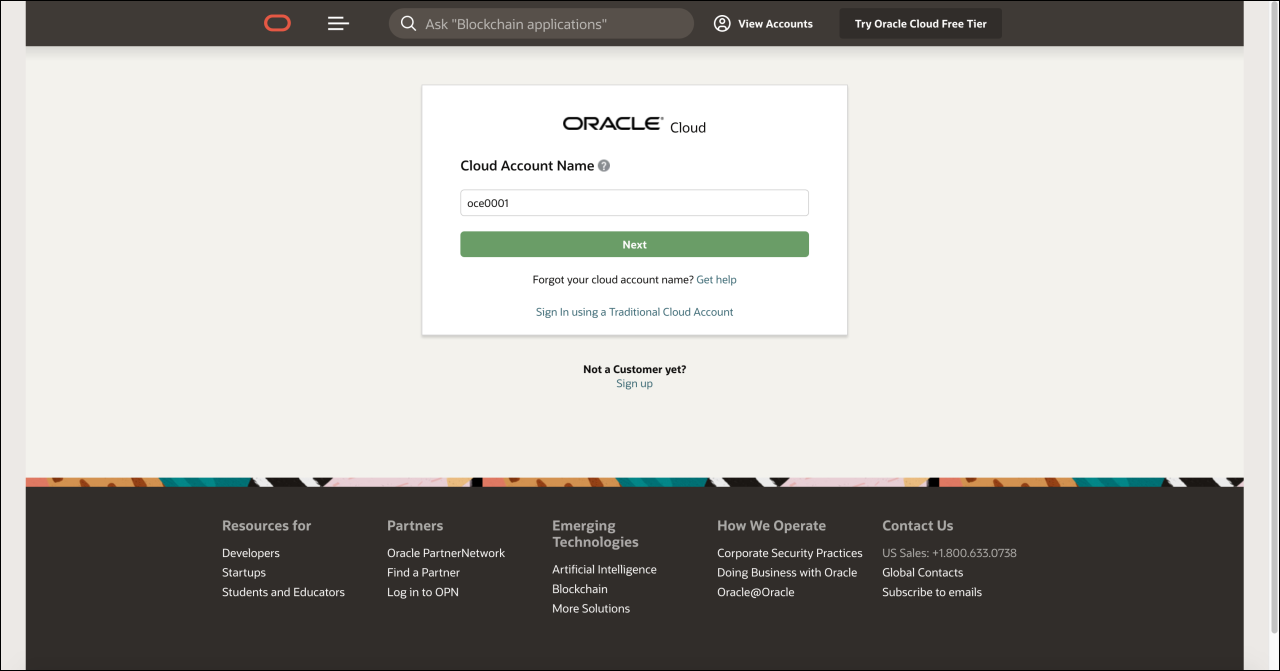Click Log in to OPN link
Viewport: 1280px width, 671px height.
point(422,592)
